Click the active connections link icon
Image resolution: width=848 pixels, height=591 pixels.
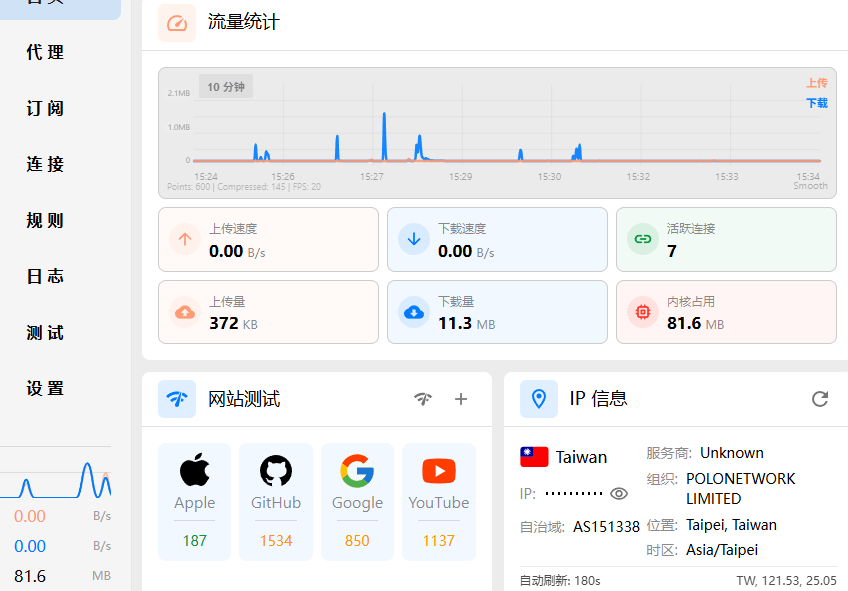641,239
